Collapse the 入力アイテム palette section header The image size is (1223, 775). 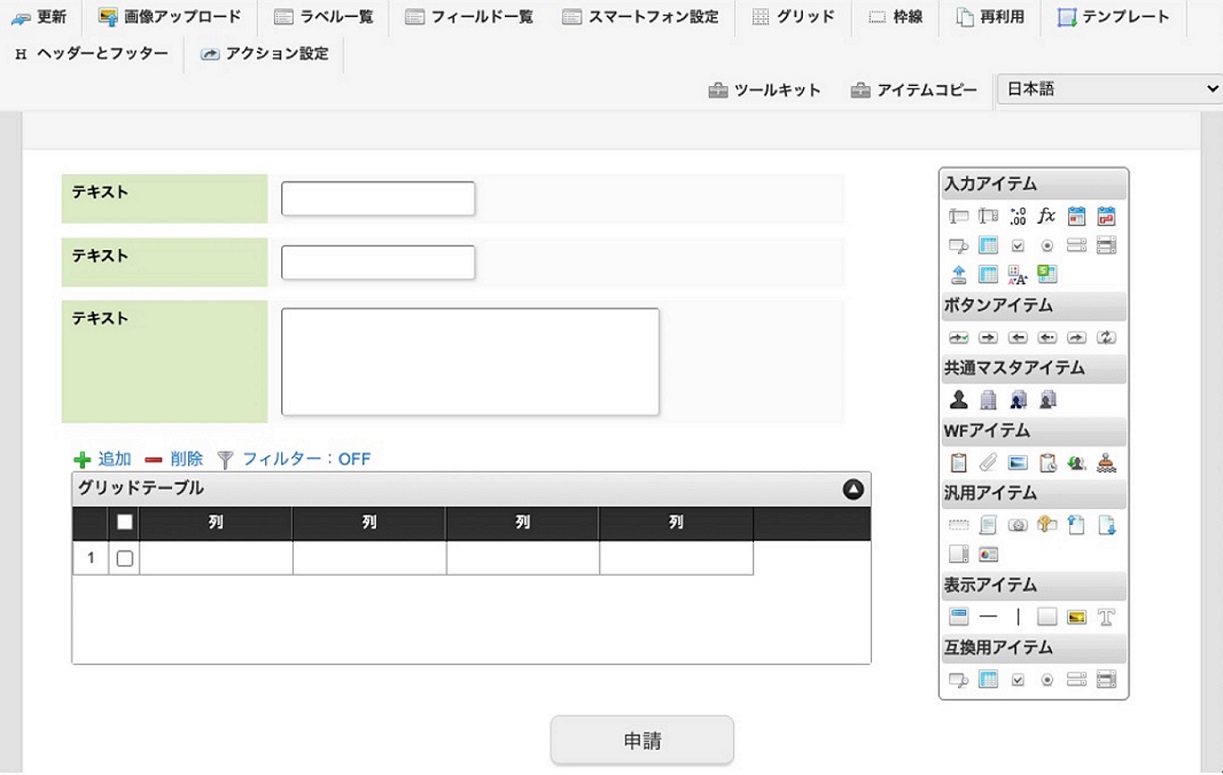point(1033,184)
